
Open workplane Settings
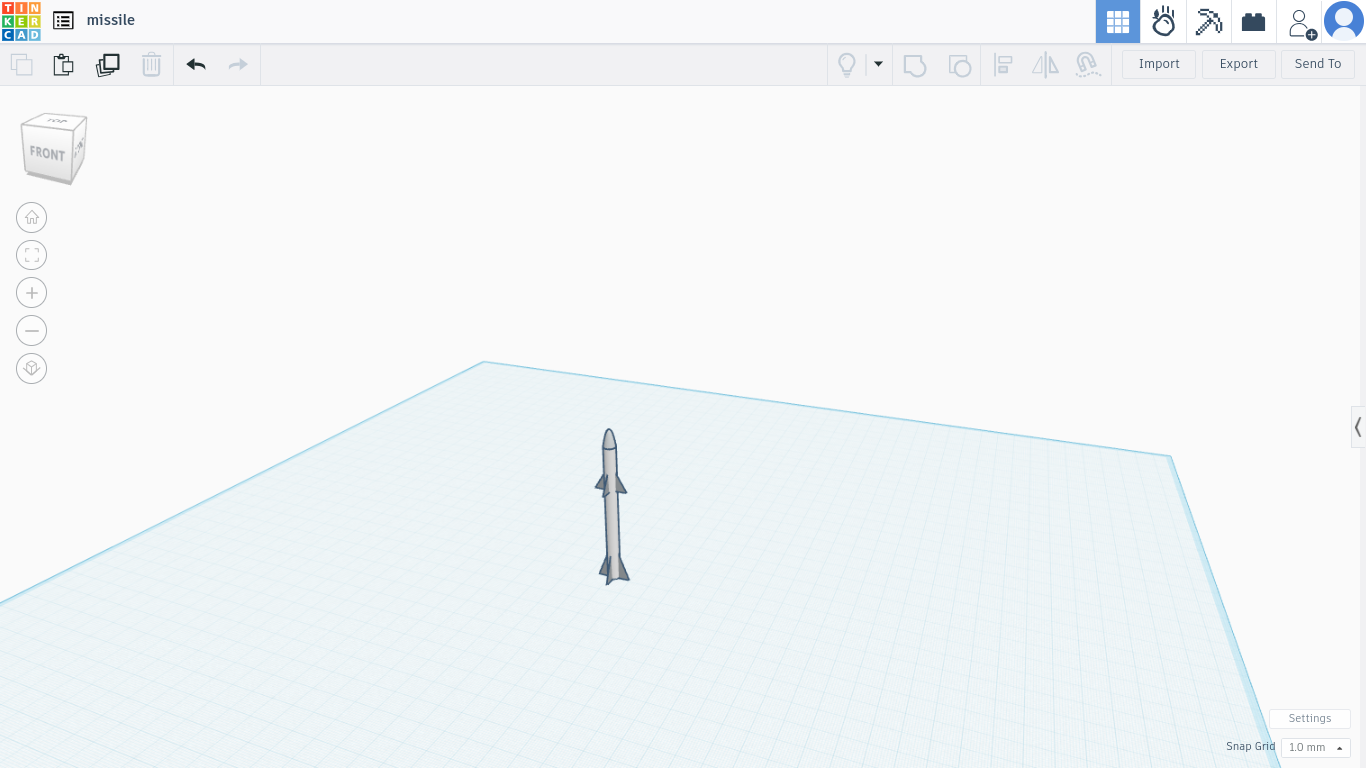(x=1310, y=718)
